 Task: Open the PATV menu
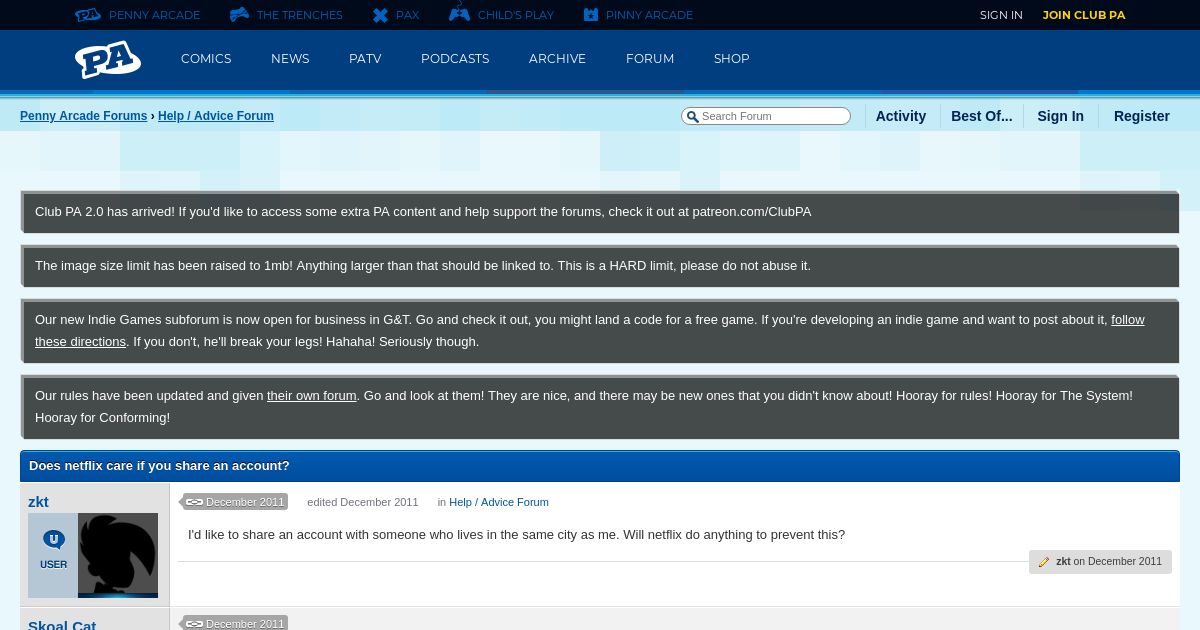click(x=365, y=59)
